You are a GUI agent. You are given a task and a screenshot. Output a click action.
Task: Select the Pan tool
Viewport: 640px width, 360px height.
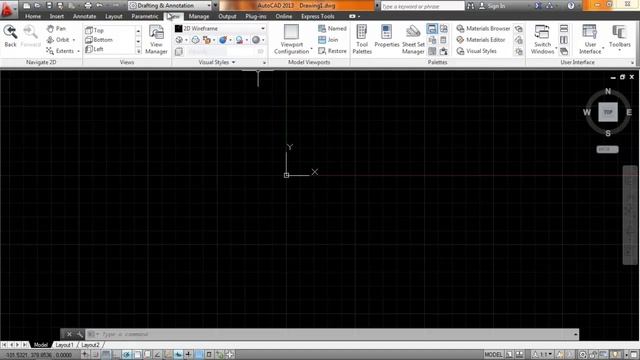click(56, 29)
